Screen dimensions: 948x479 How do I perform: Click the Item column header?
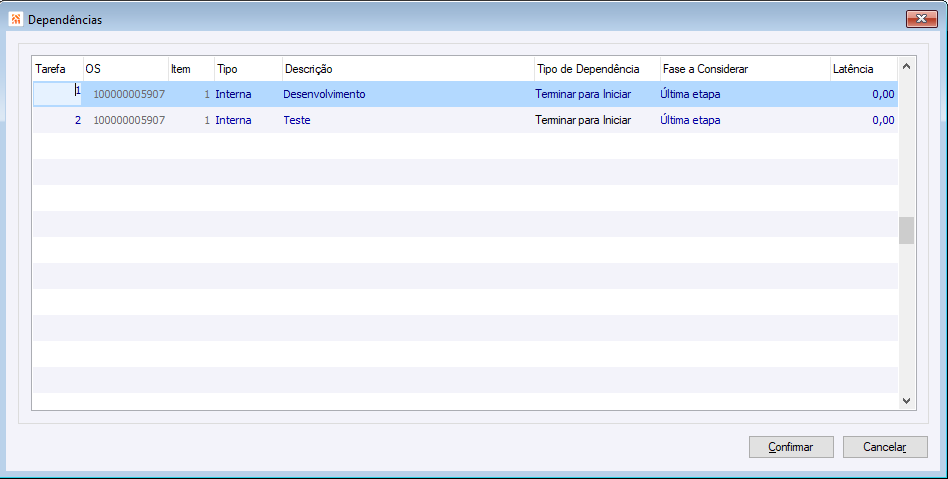coord(191,69)
